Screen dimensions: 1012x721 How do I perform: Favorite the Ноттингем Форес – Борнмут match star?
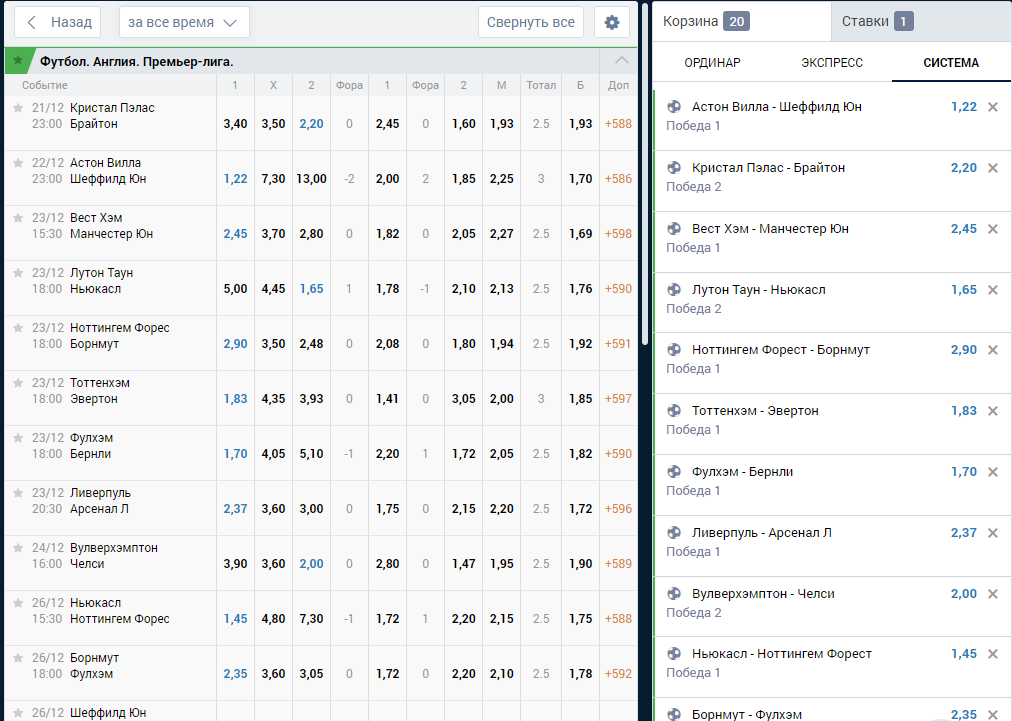18,327
